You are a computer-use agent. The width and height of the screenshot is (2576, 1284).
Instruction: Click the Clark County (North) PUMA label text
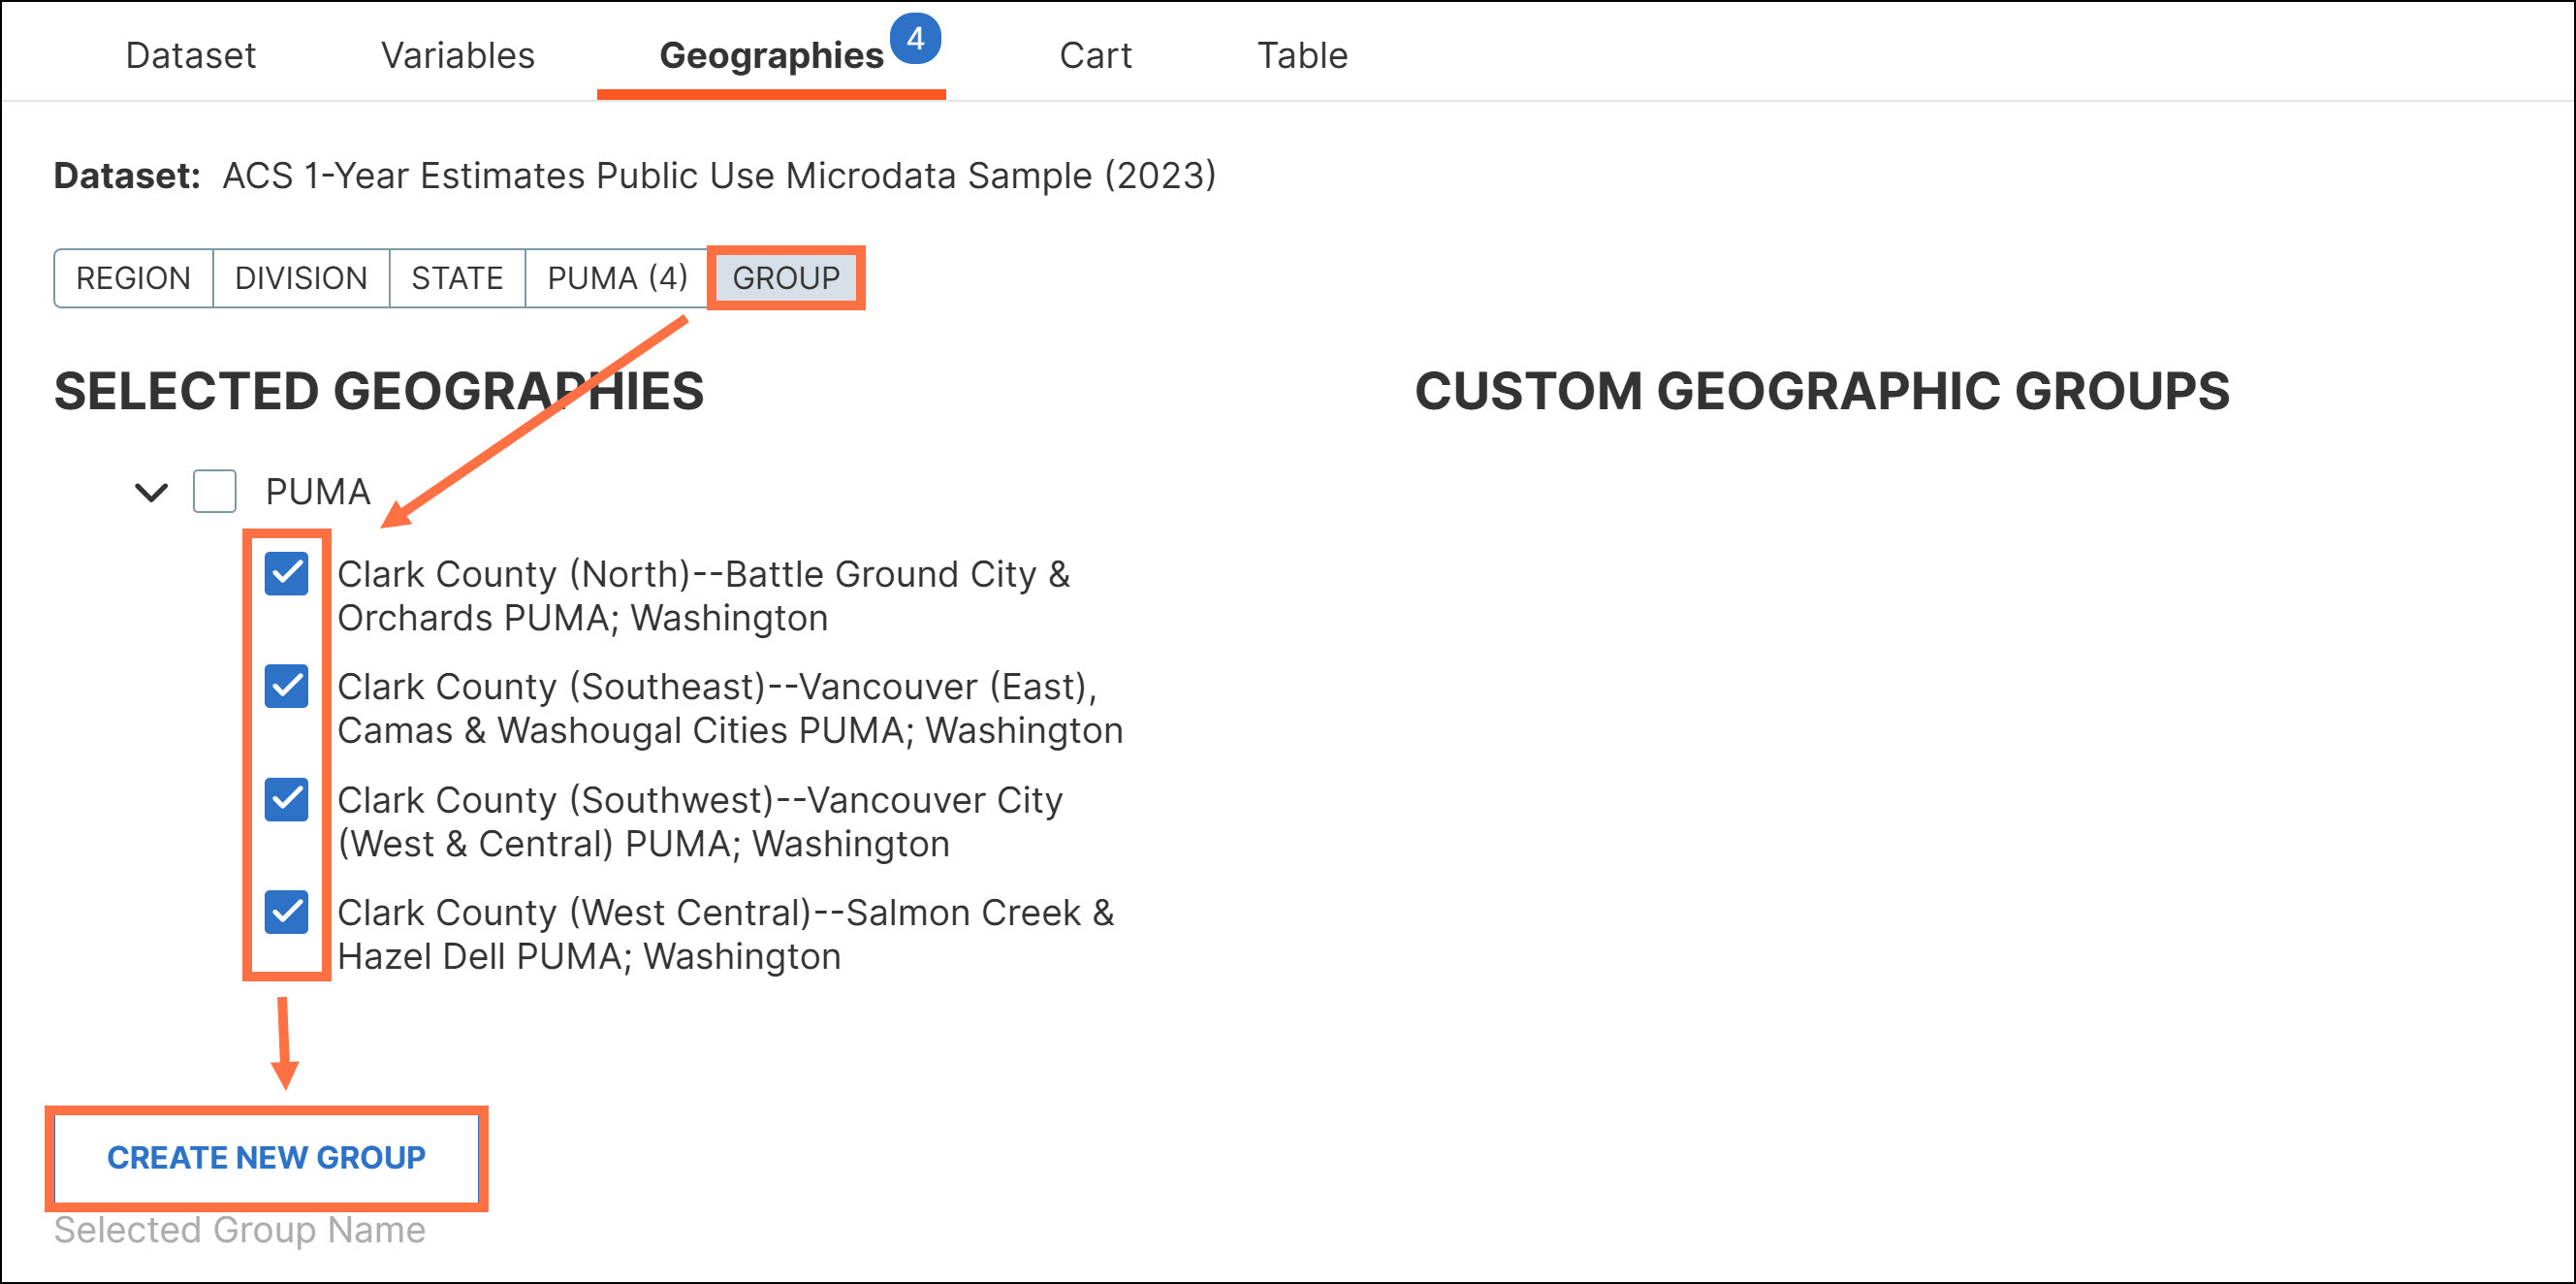(x=703, y=596)
